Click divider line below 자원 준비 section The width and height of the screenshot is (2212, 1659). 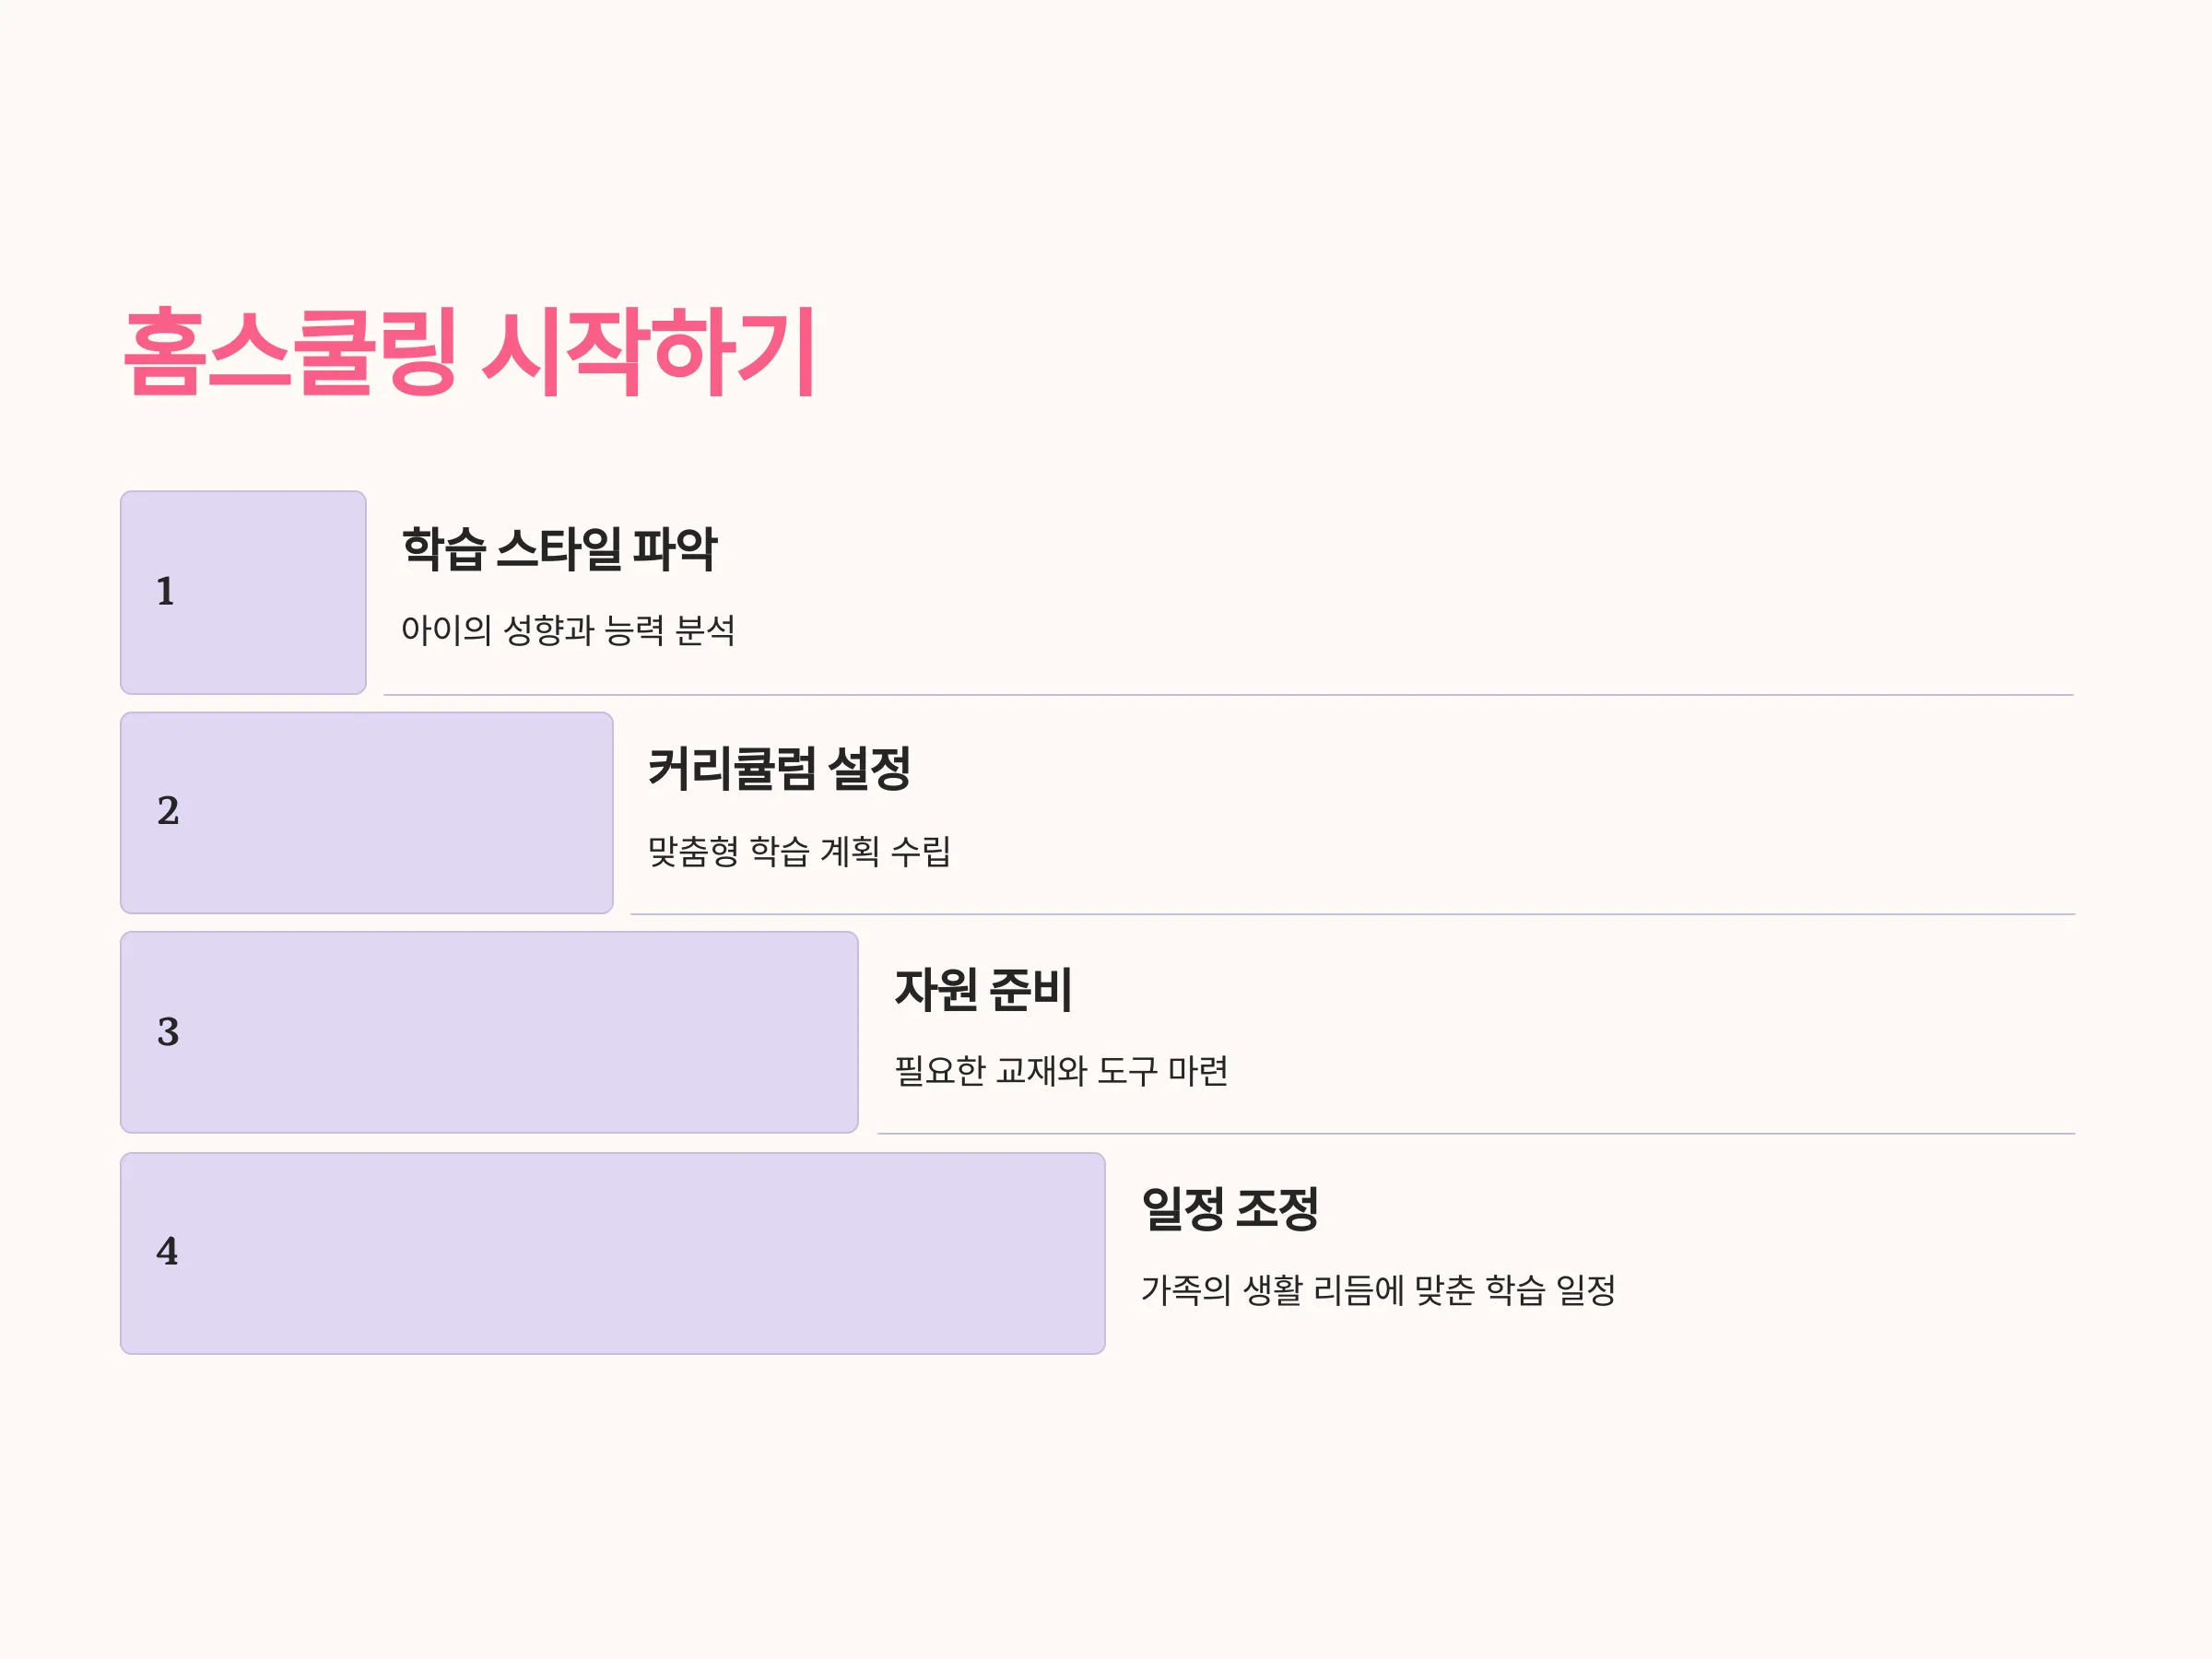tap(1476, 1133)
